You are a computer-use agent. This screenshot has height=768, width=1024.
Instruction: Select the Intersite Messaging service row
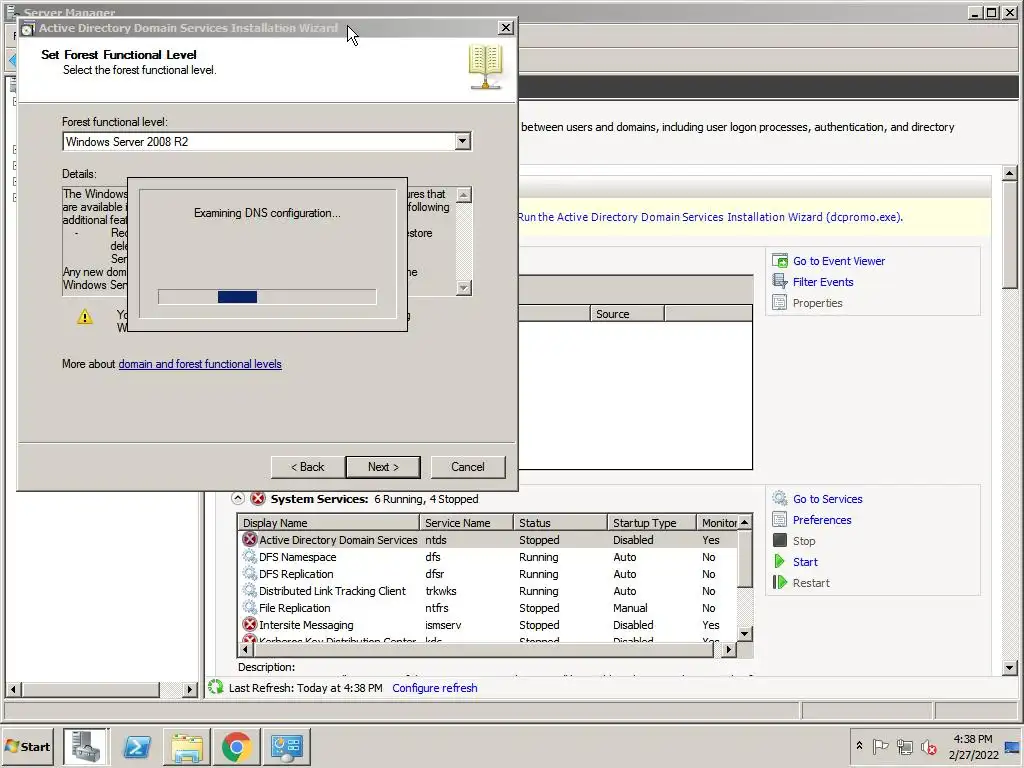[x=488, y=625]
